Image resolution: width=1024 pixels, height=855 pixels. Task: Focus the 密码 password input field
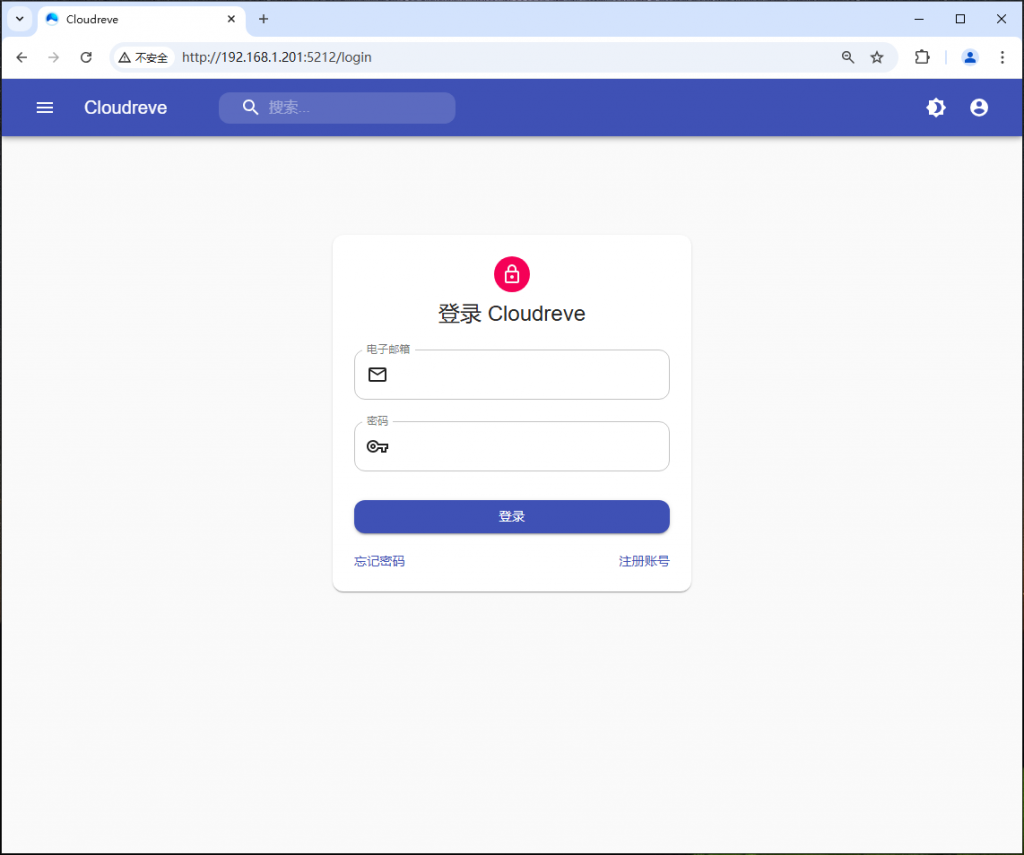[511, 446]
